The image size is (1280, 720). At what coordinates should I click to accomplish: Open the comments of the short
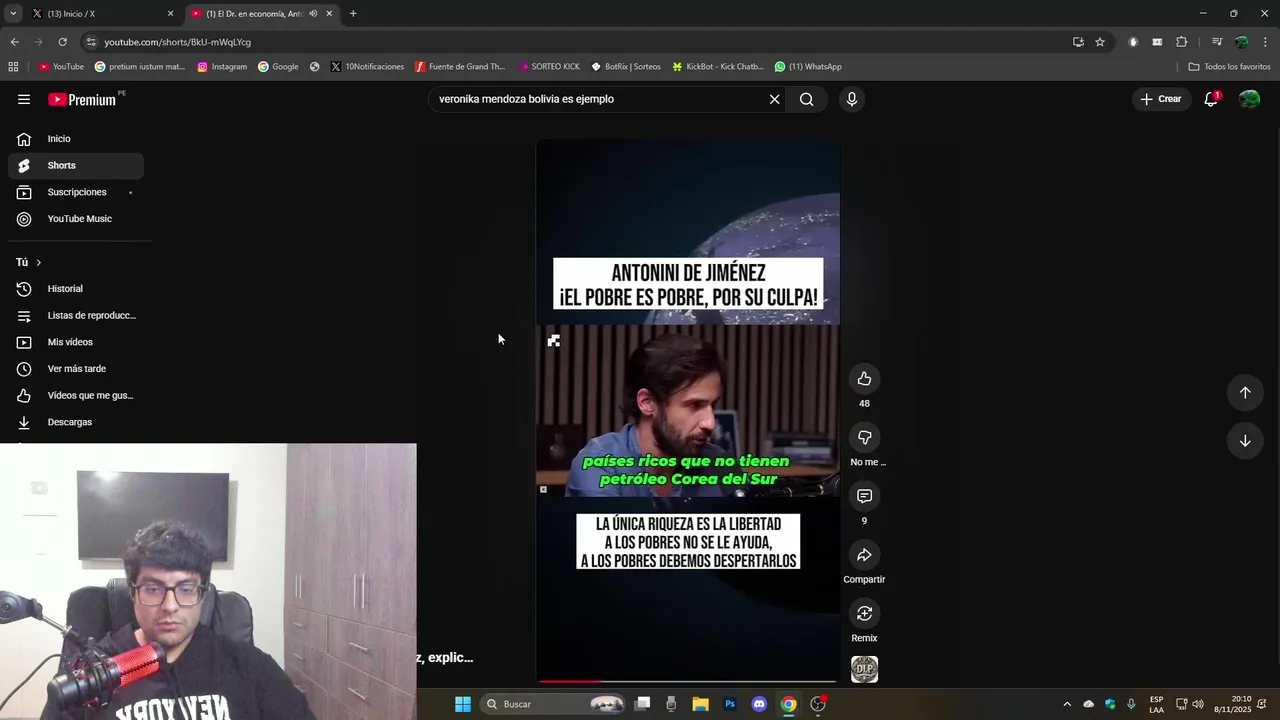(864, 496)
